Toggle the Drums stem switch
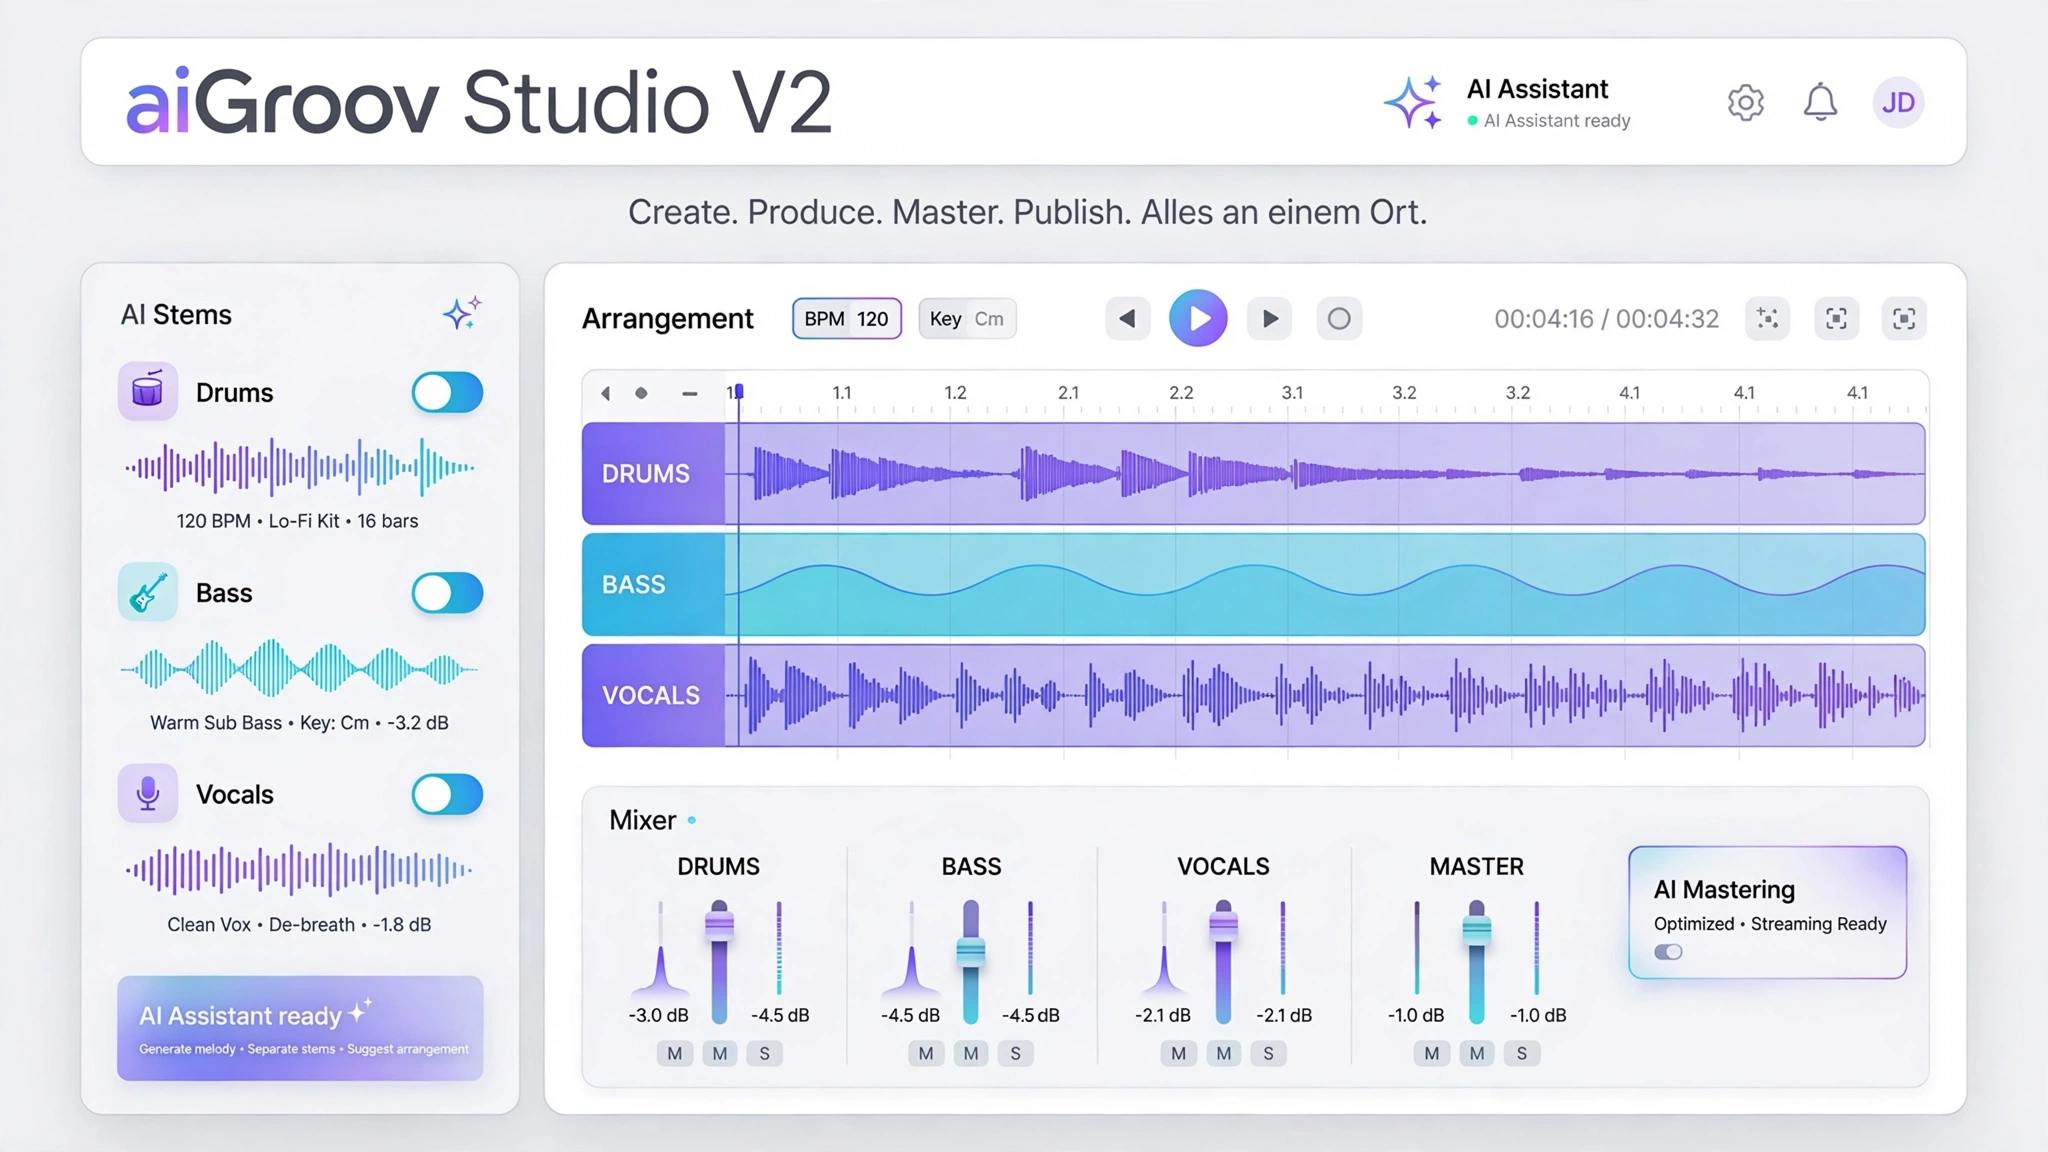 (x=447, y=392)
